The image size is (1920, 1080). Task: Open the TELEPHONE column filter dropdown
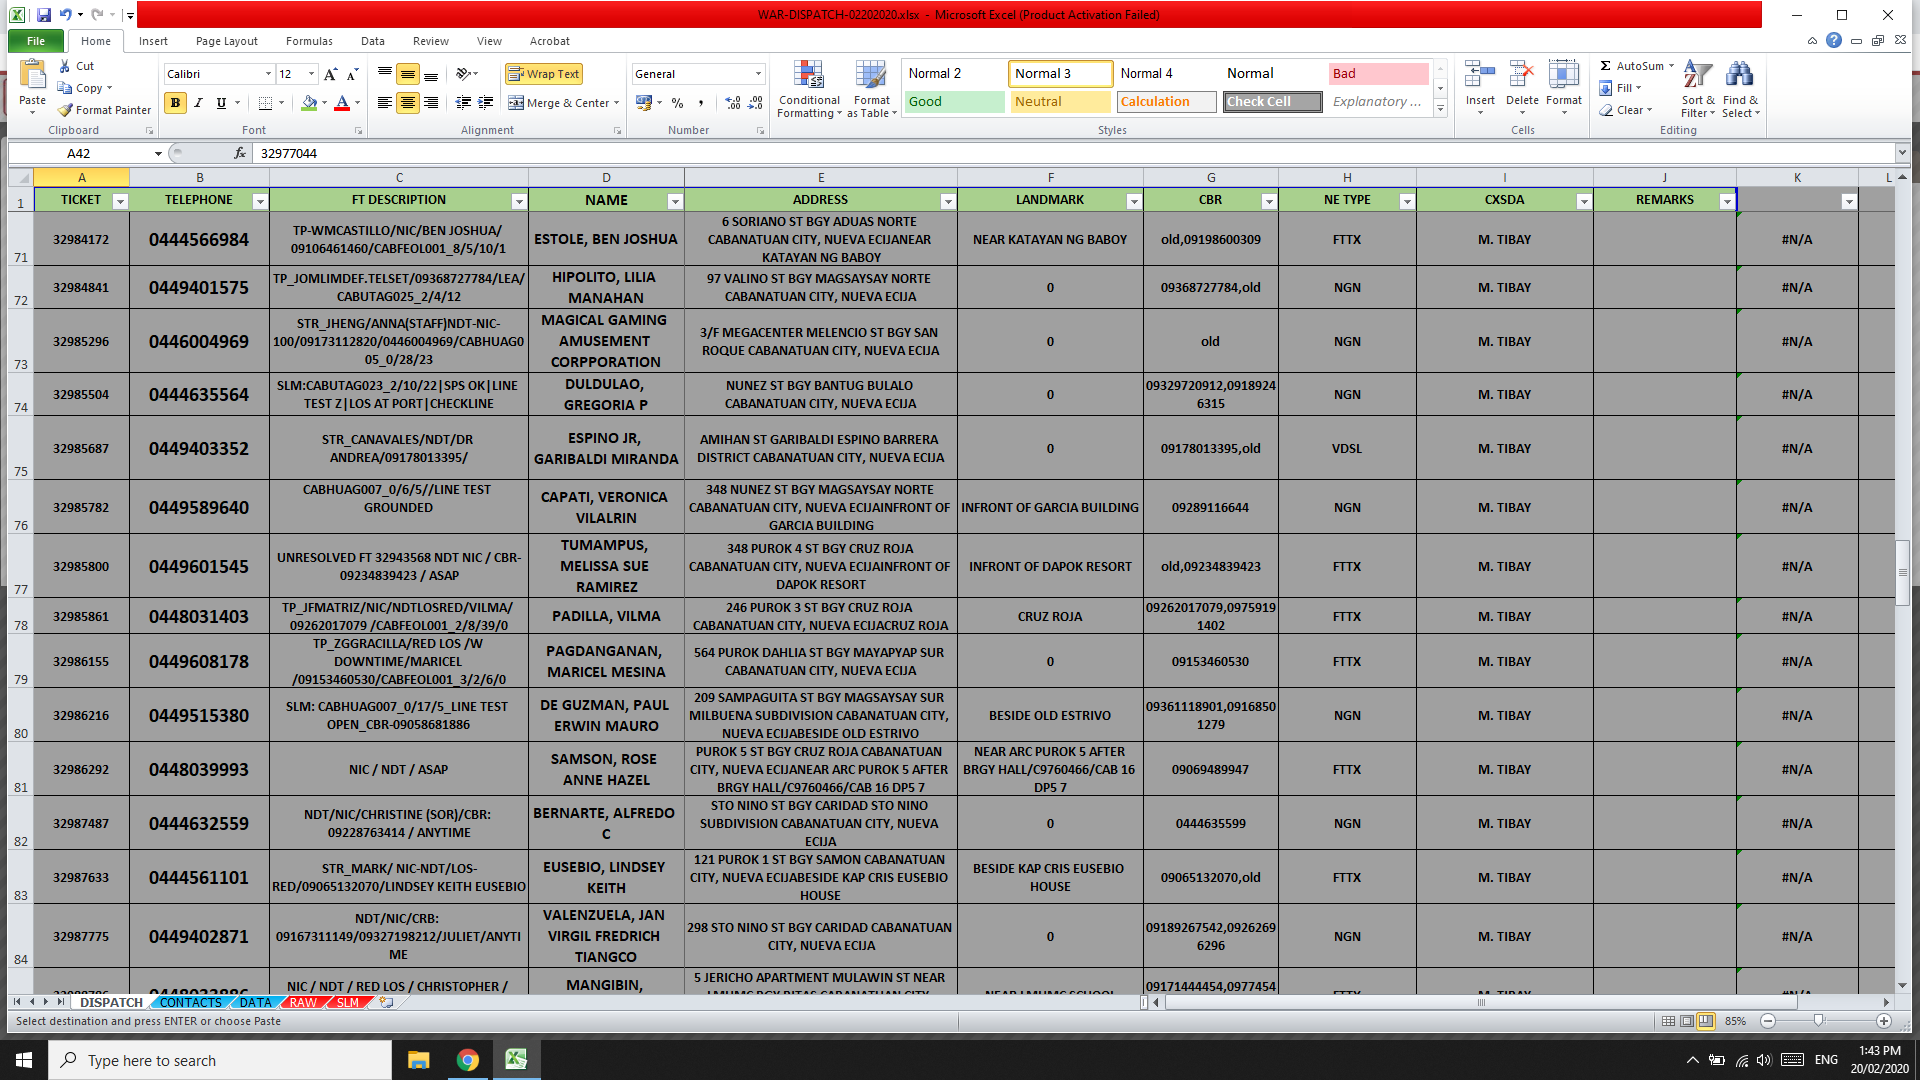click(260, 201)
